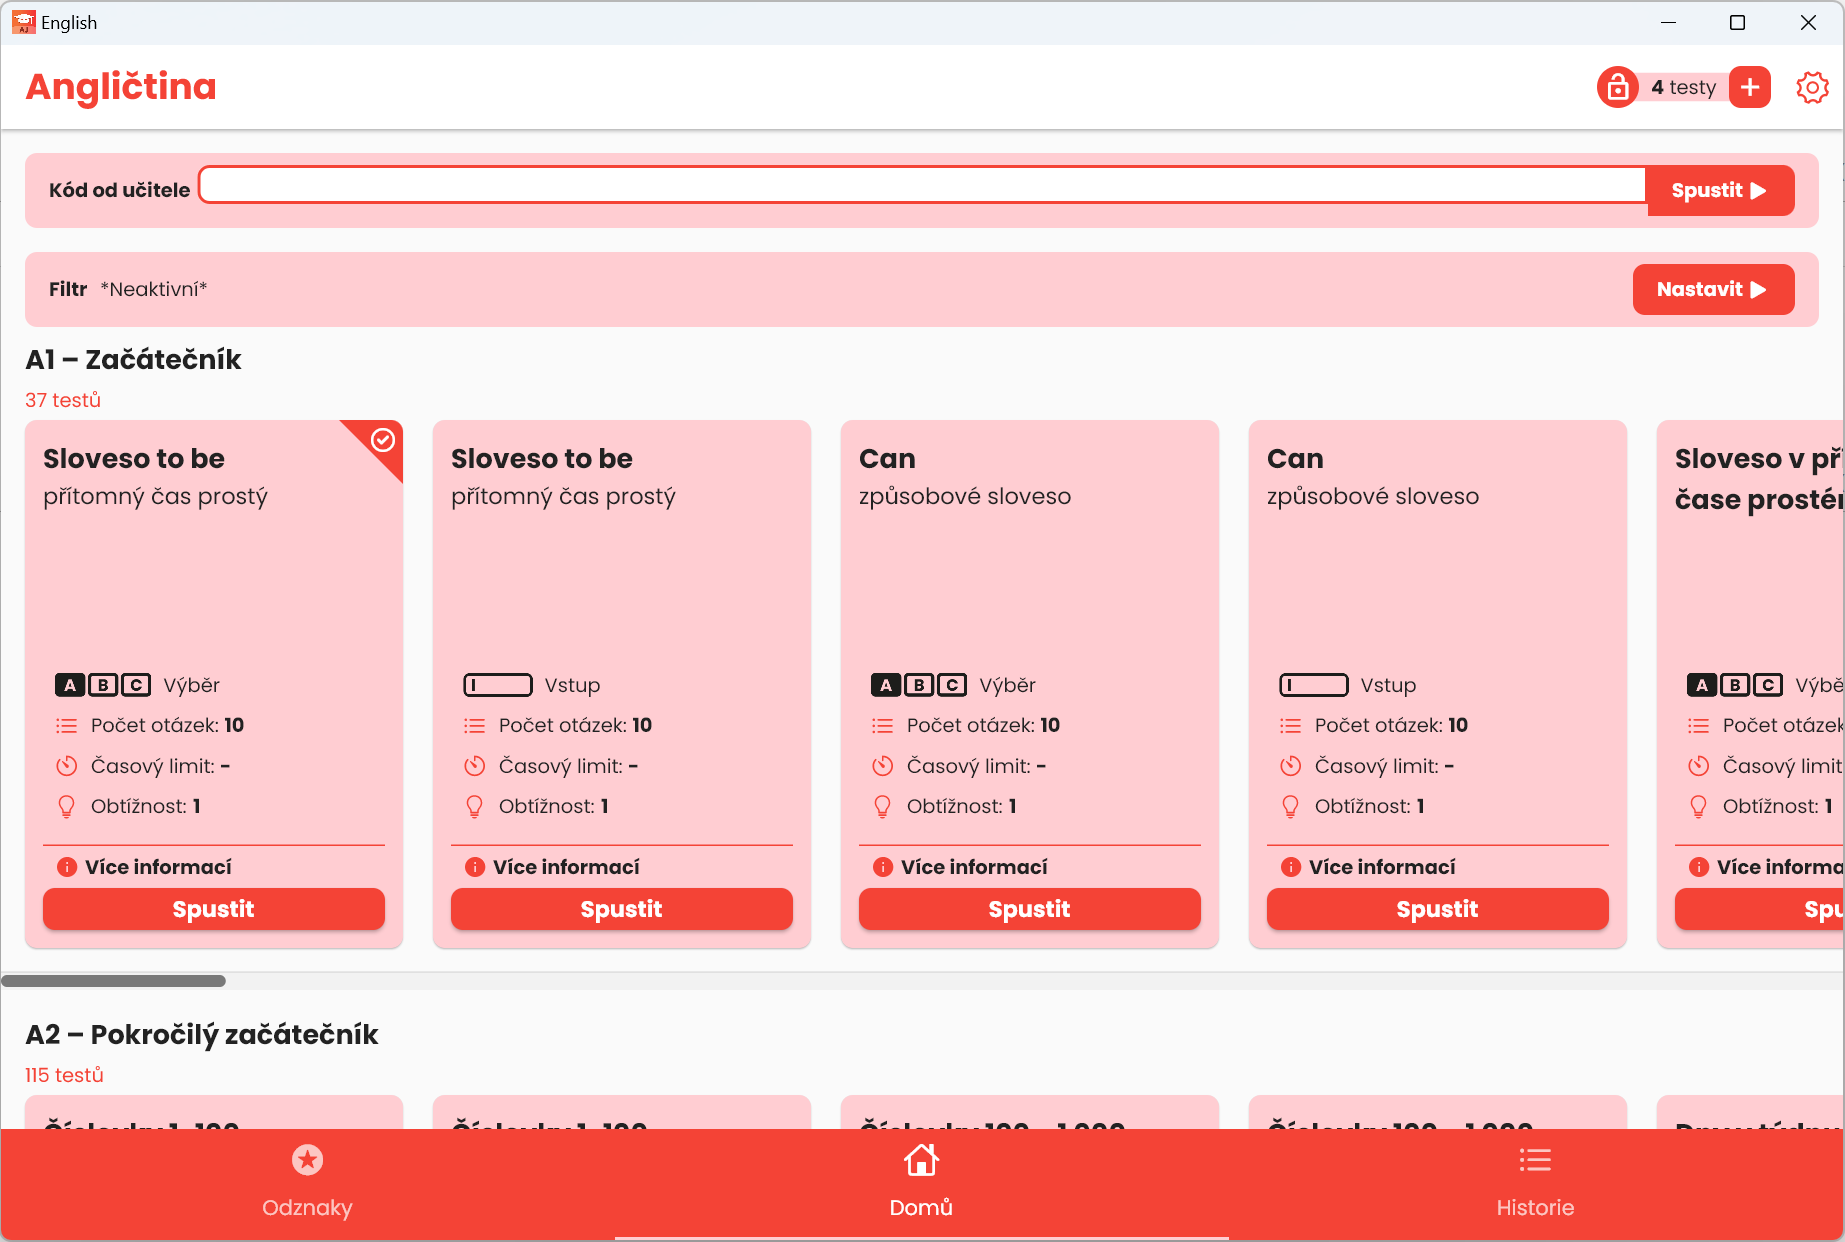Click the lightbulb icon on Can Vstup card
The height and width of the screenshot is (1242, 1845).
coord(1291,807)
